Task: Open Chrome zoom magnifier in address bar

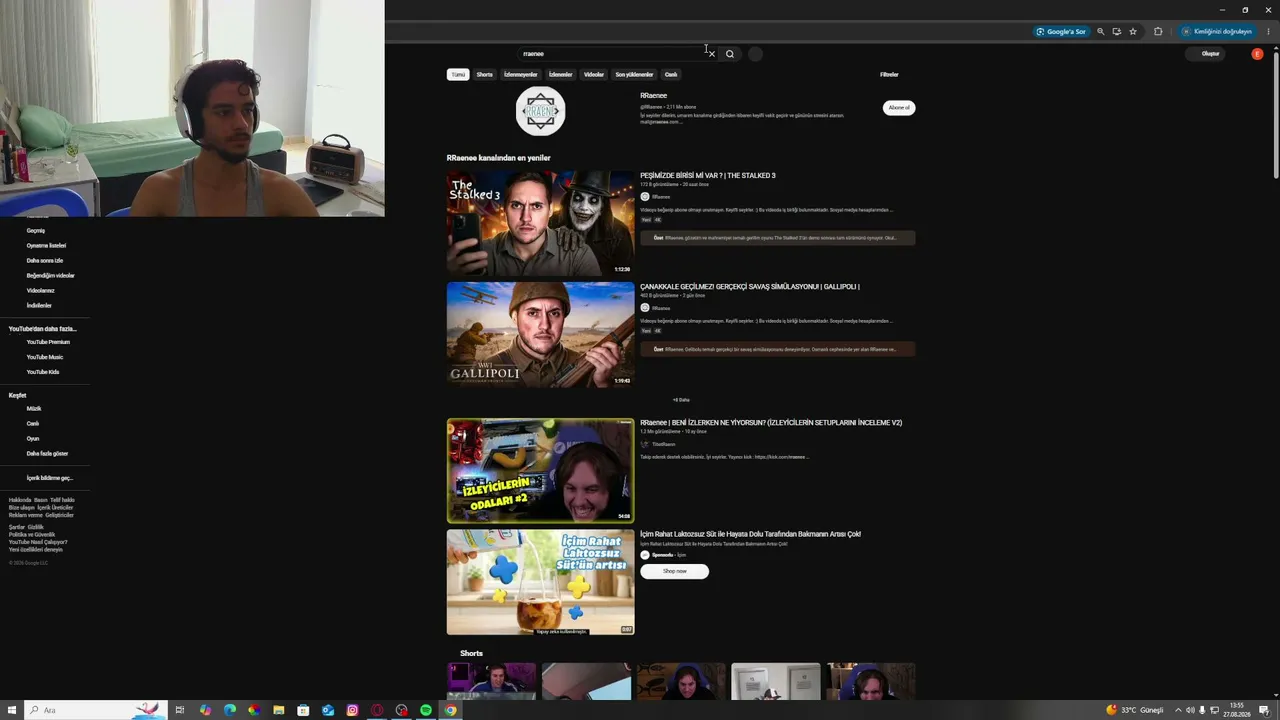Action: coord(1101,32)
